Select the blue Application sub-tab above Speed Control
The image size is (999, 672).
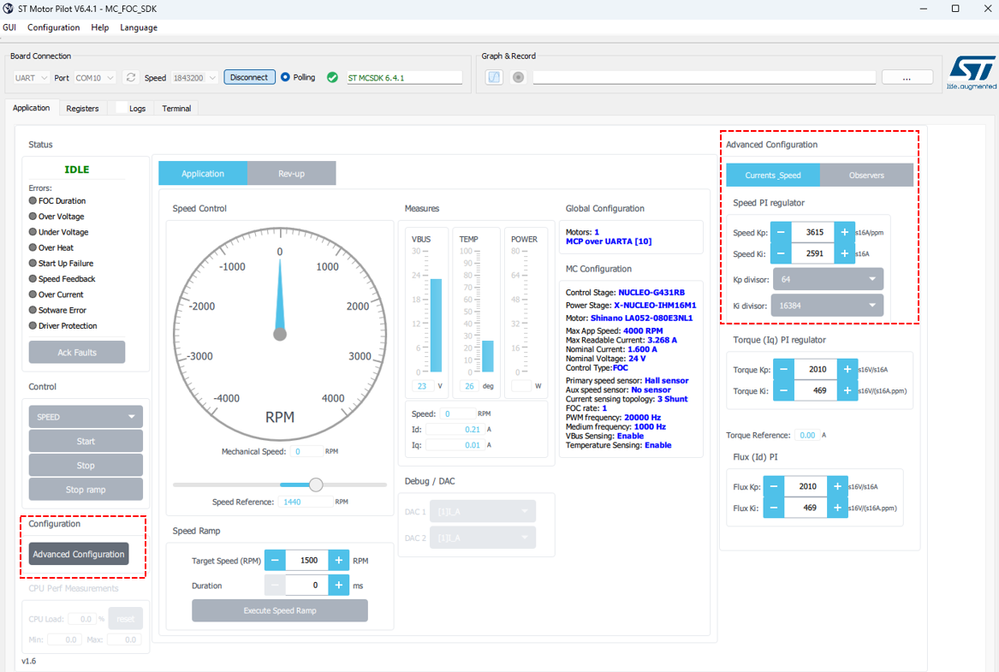[x=203, y=173]
